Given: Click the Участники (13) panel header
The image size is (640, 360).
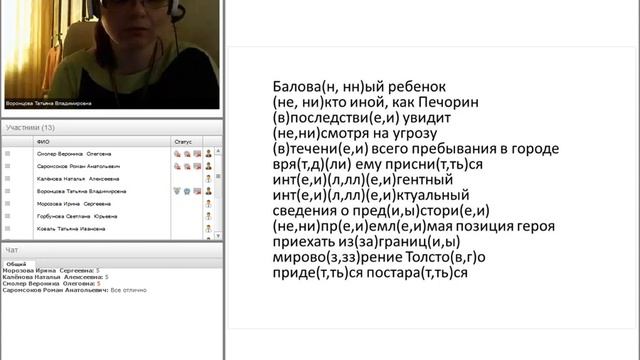Looking at the screenshot, I should [x=112, y=128].
